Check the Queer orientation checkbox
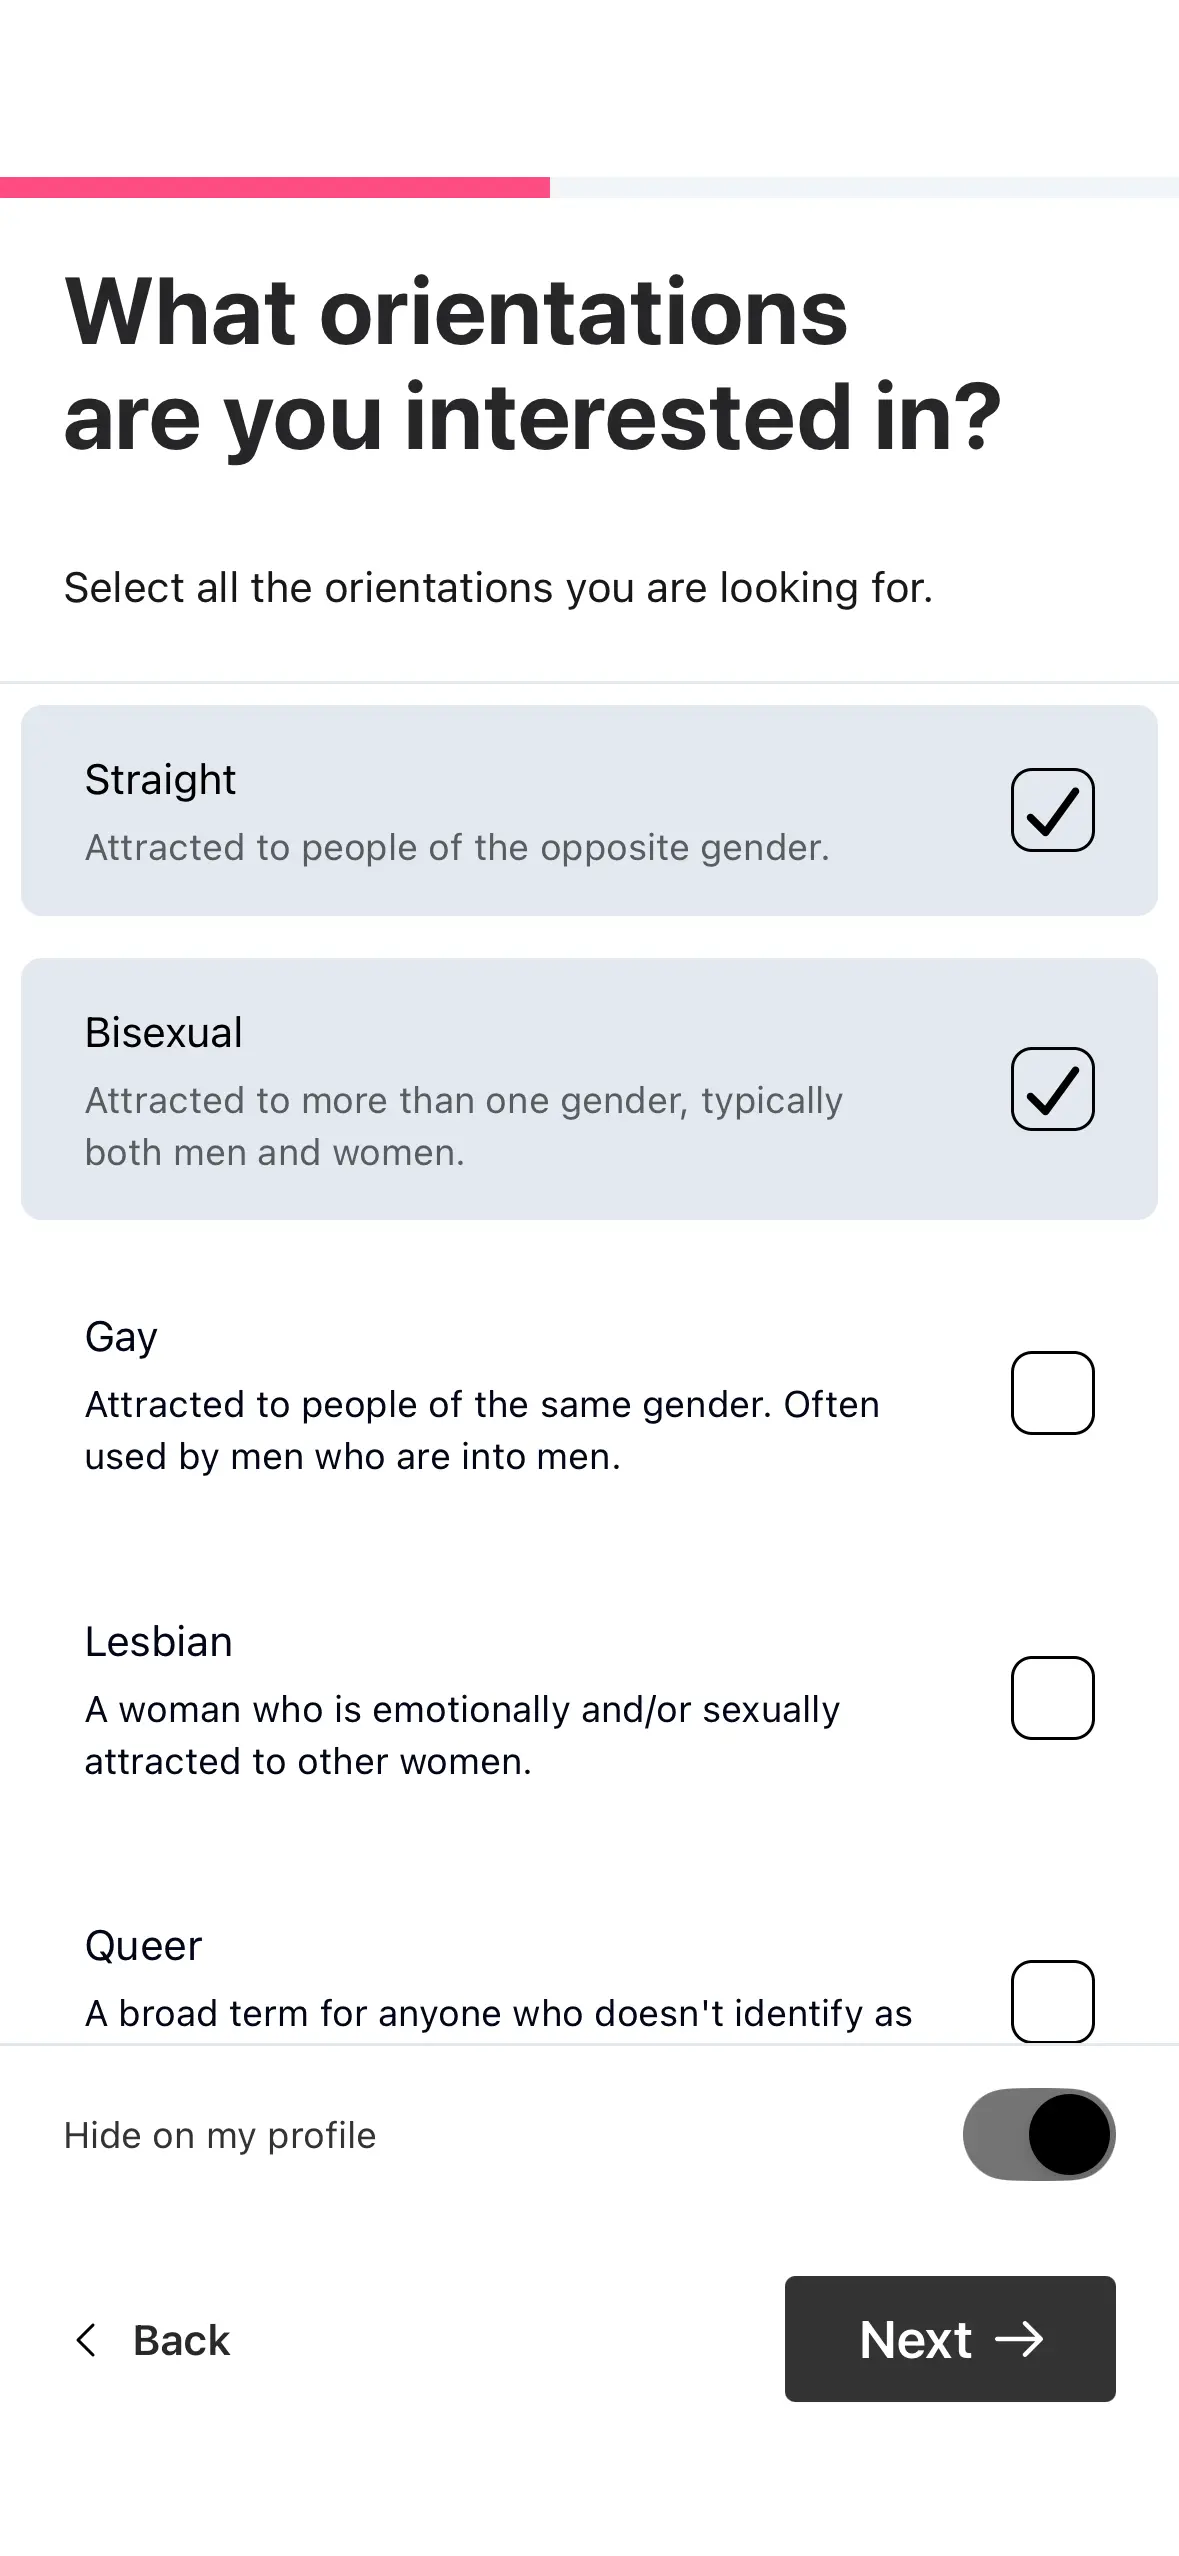 [x=1052, y=2001]
